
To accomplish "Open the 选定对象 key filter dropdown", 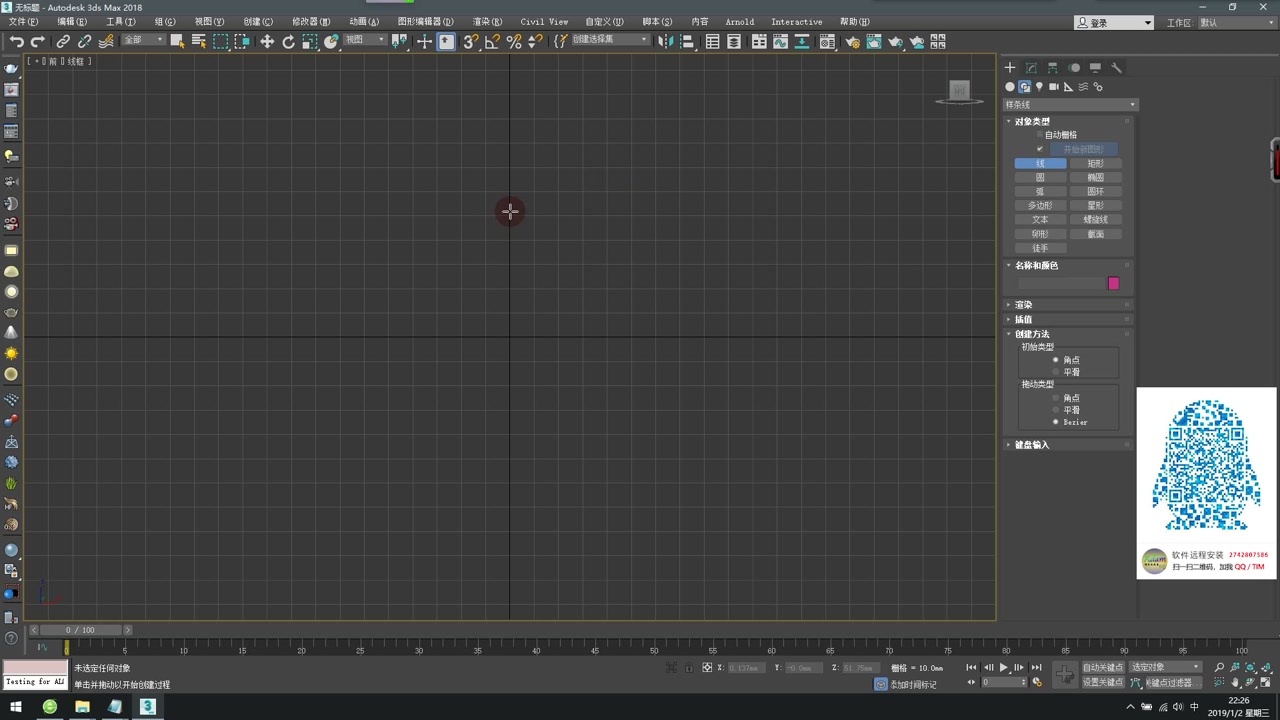I will point(1165,668).
